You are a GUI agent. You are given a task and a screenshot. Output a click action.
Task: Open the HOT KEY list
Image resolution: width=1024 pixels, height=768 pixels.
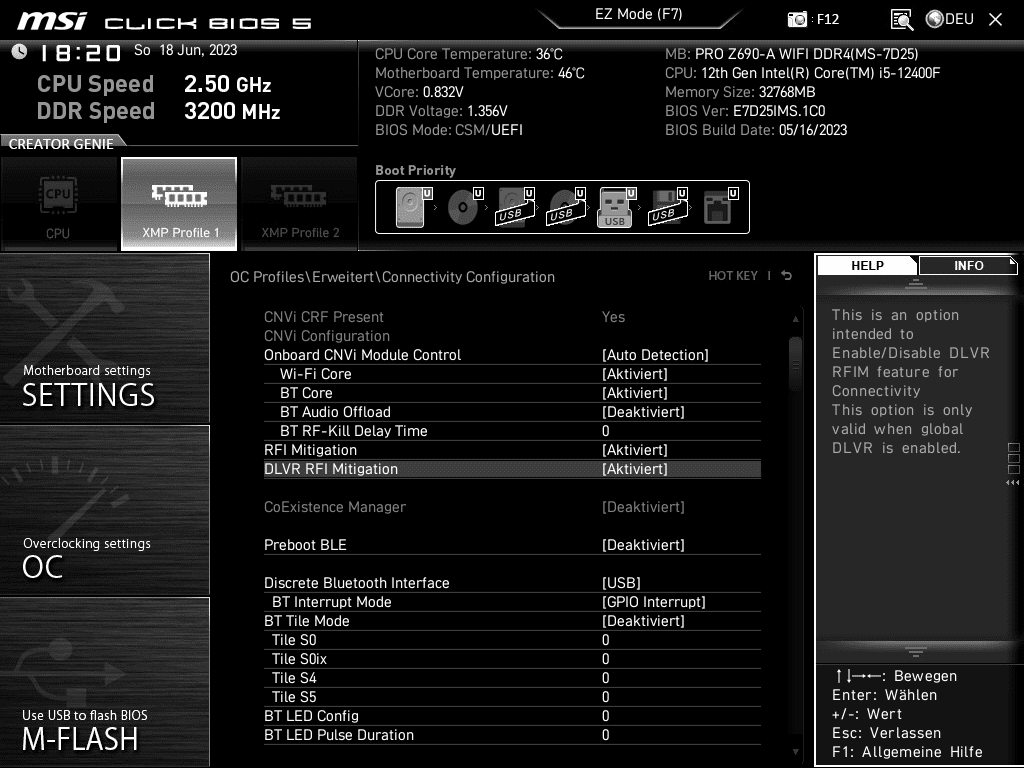coord(733,276)
